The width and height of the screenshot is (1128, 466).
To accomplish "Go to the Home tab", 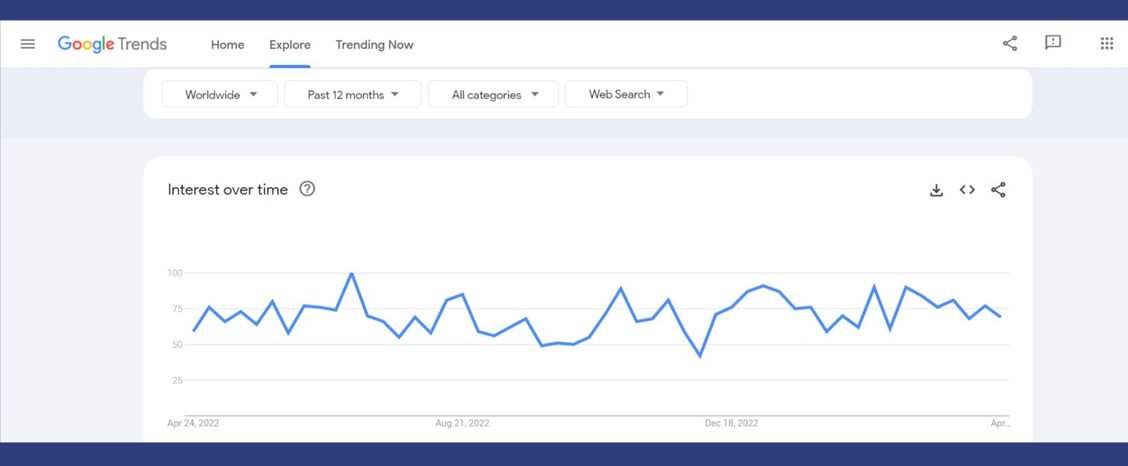I will click(227, 45).
